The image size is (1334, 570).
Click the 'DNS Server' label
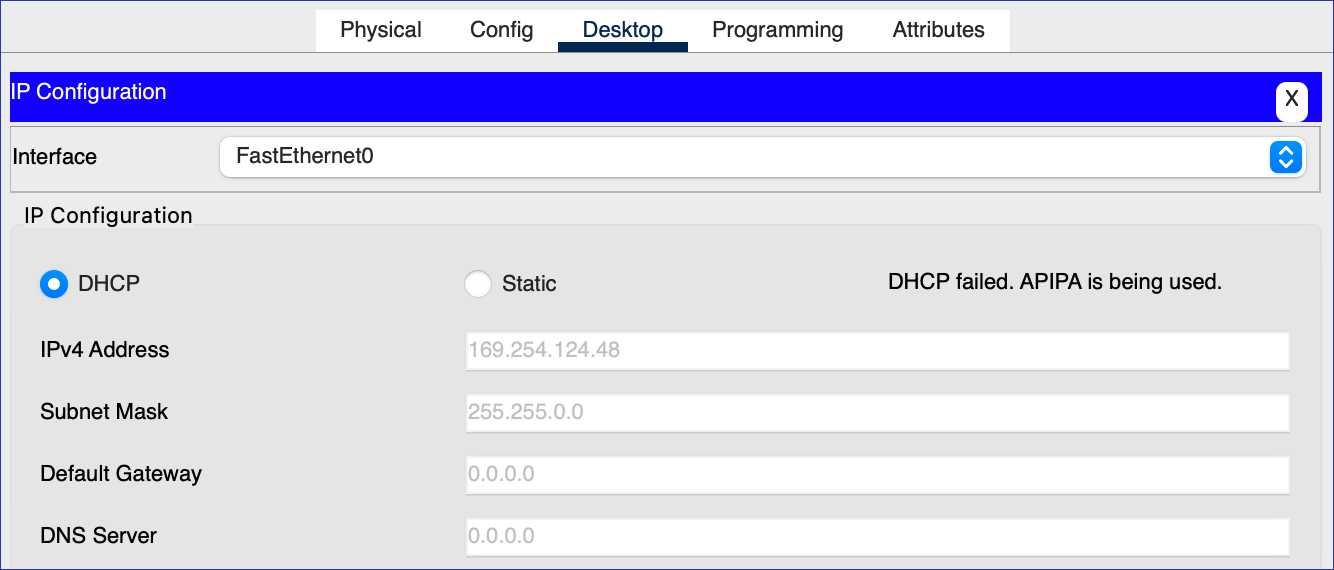(99, 536)
